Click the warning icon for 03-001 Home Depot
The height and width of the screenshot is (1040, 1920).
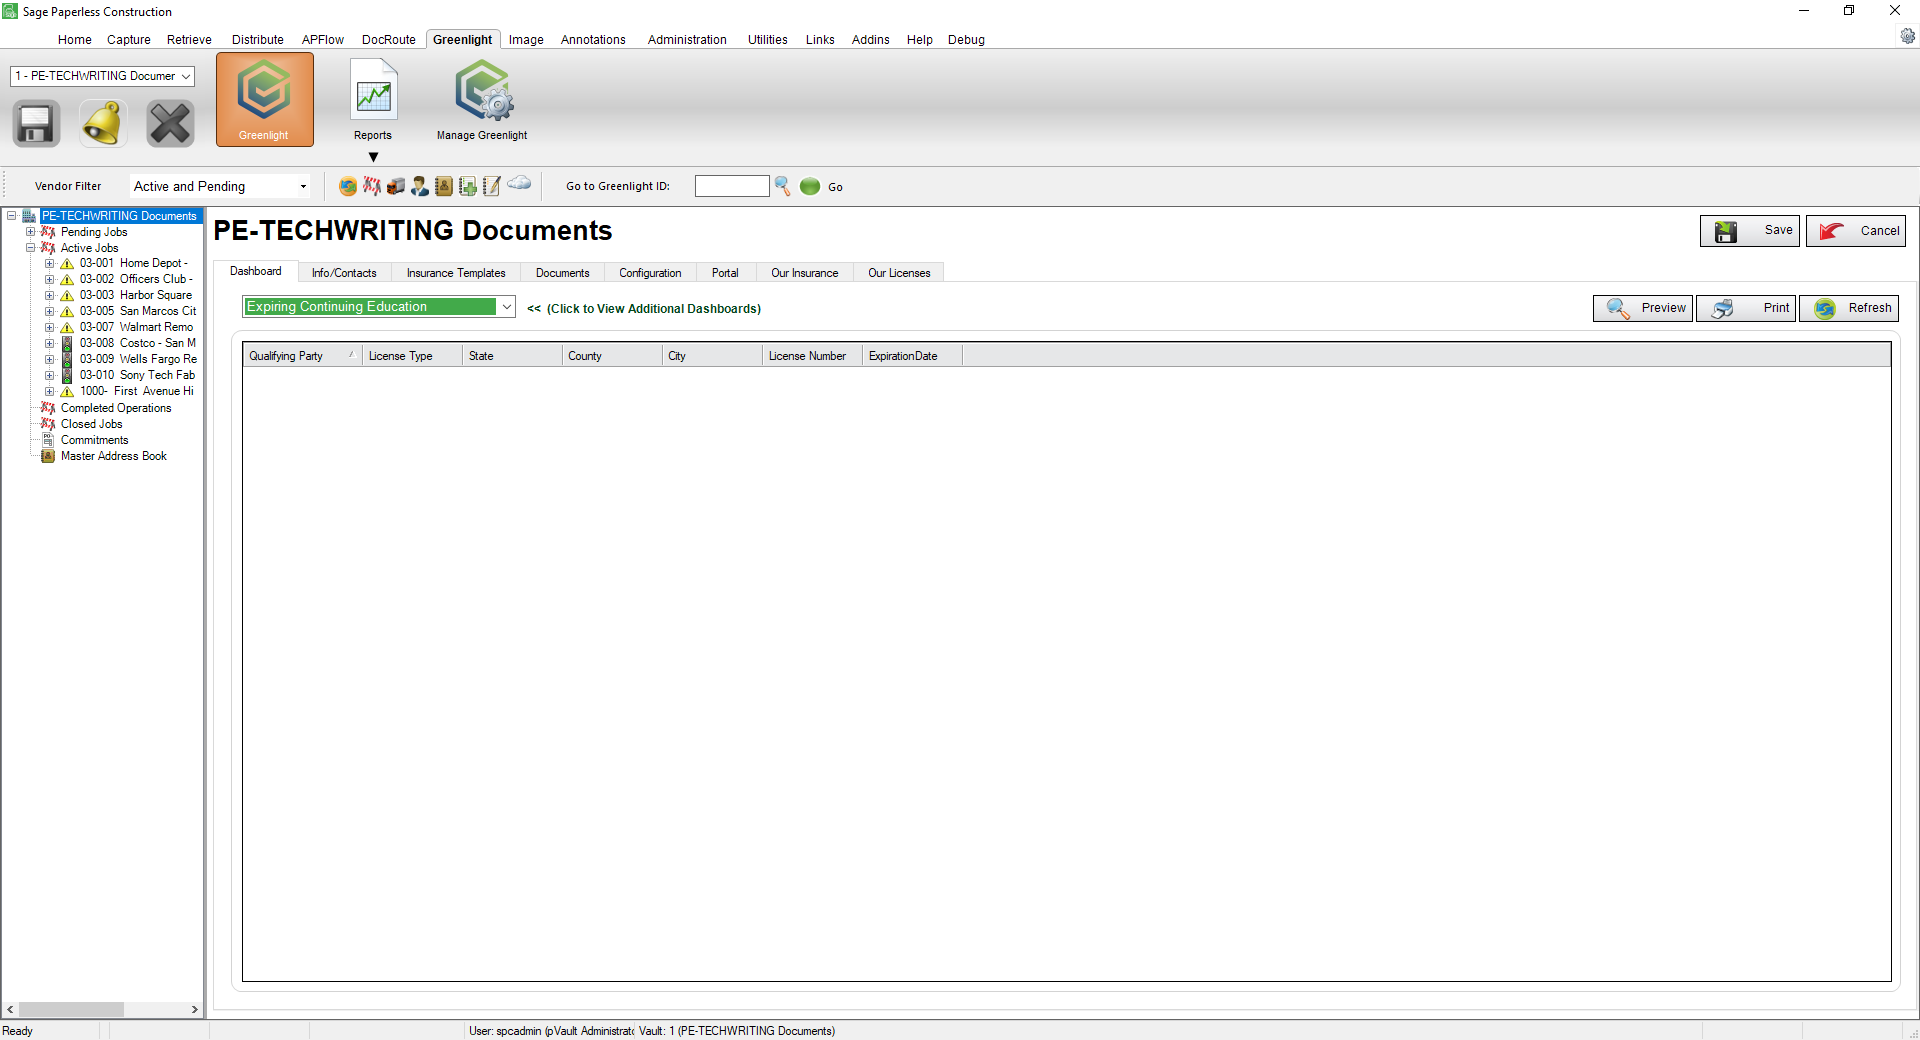(x=67, y=263)
